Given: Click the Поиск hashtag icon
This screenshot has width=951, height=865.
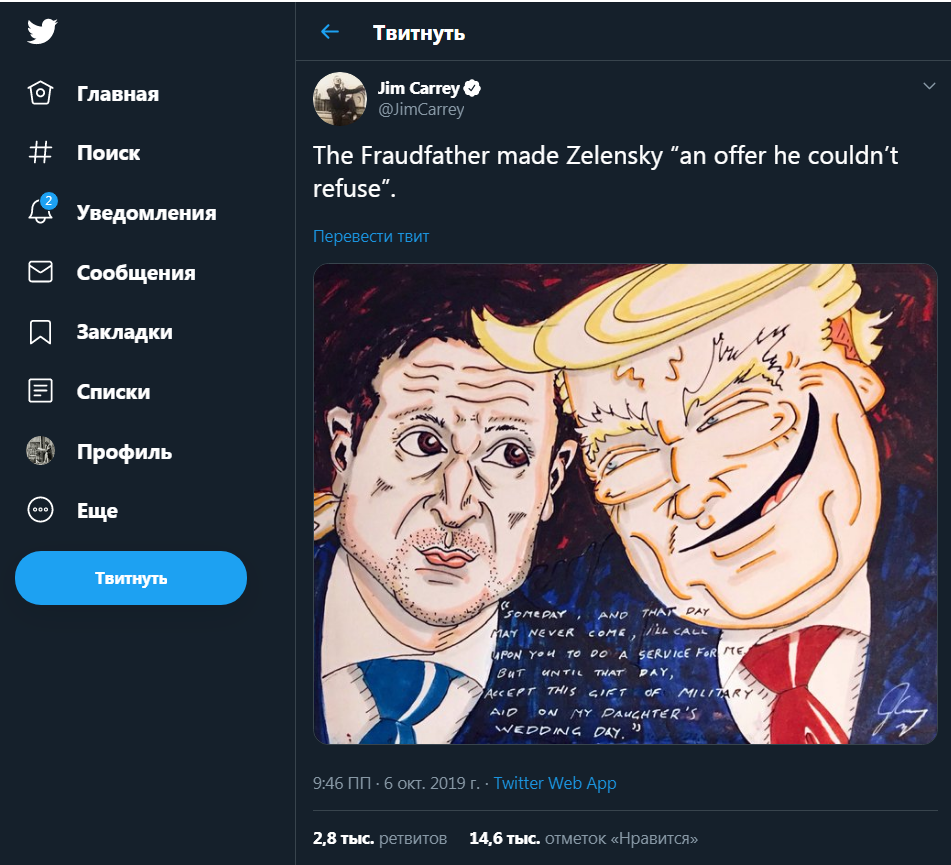Looking at the screenshot, I should click(x=40, y=153).
